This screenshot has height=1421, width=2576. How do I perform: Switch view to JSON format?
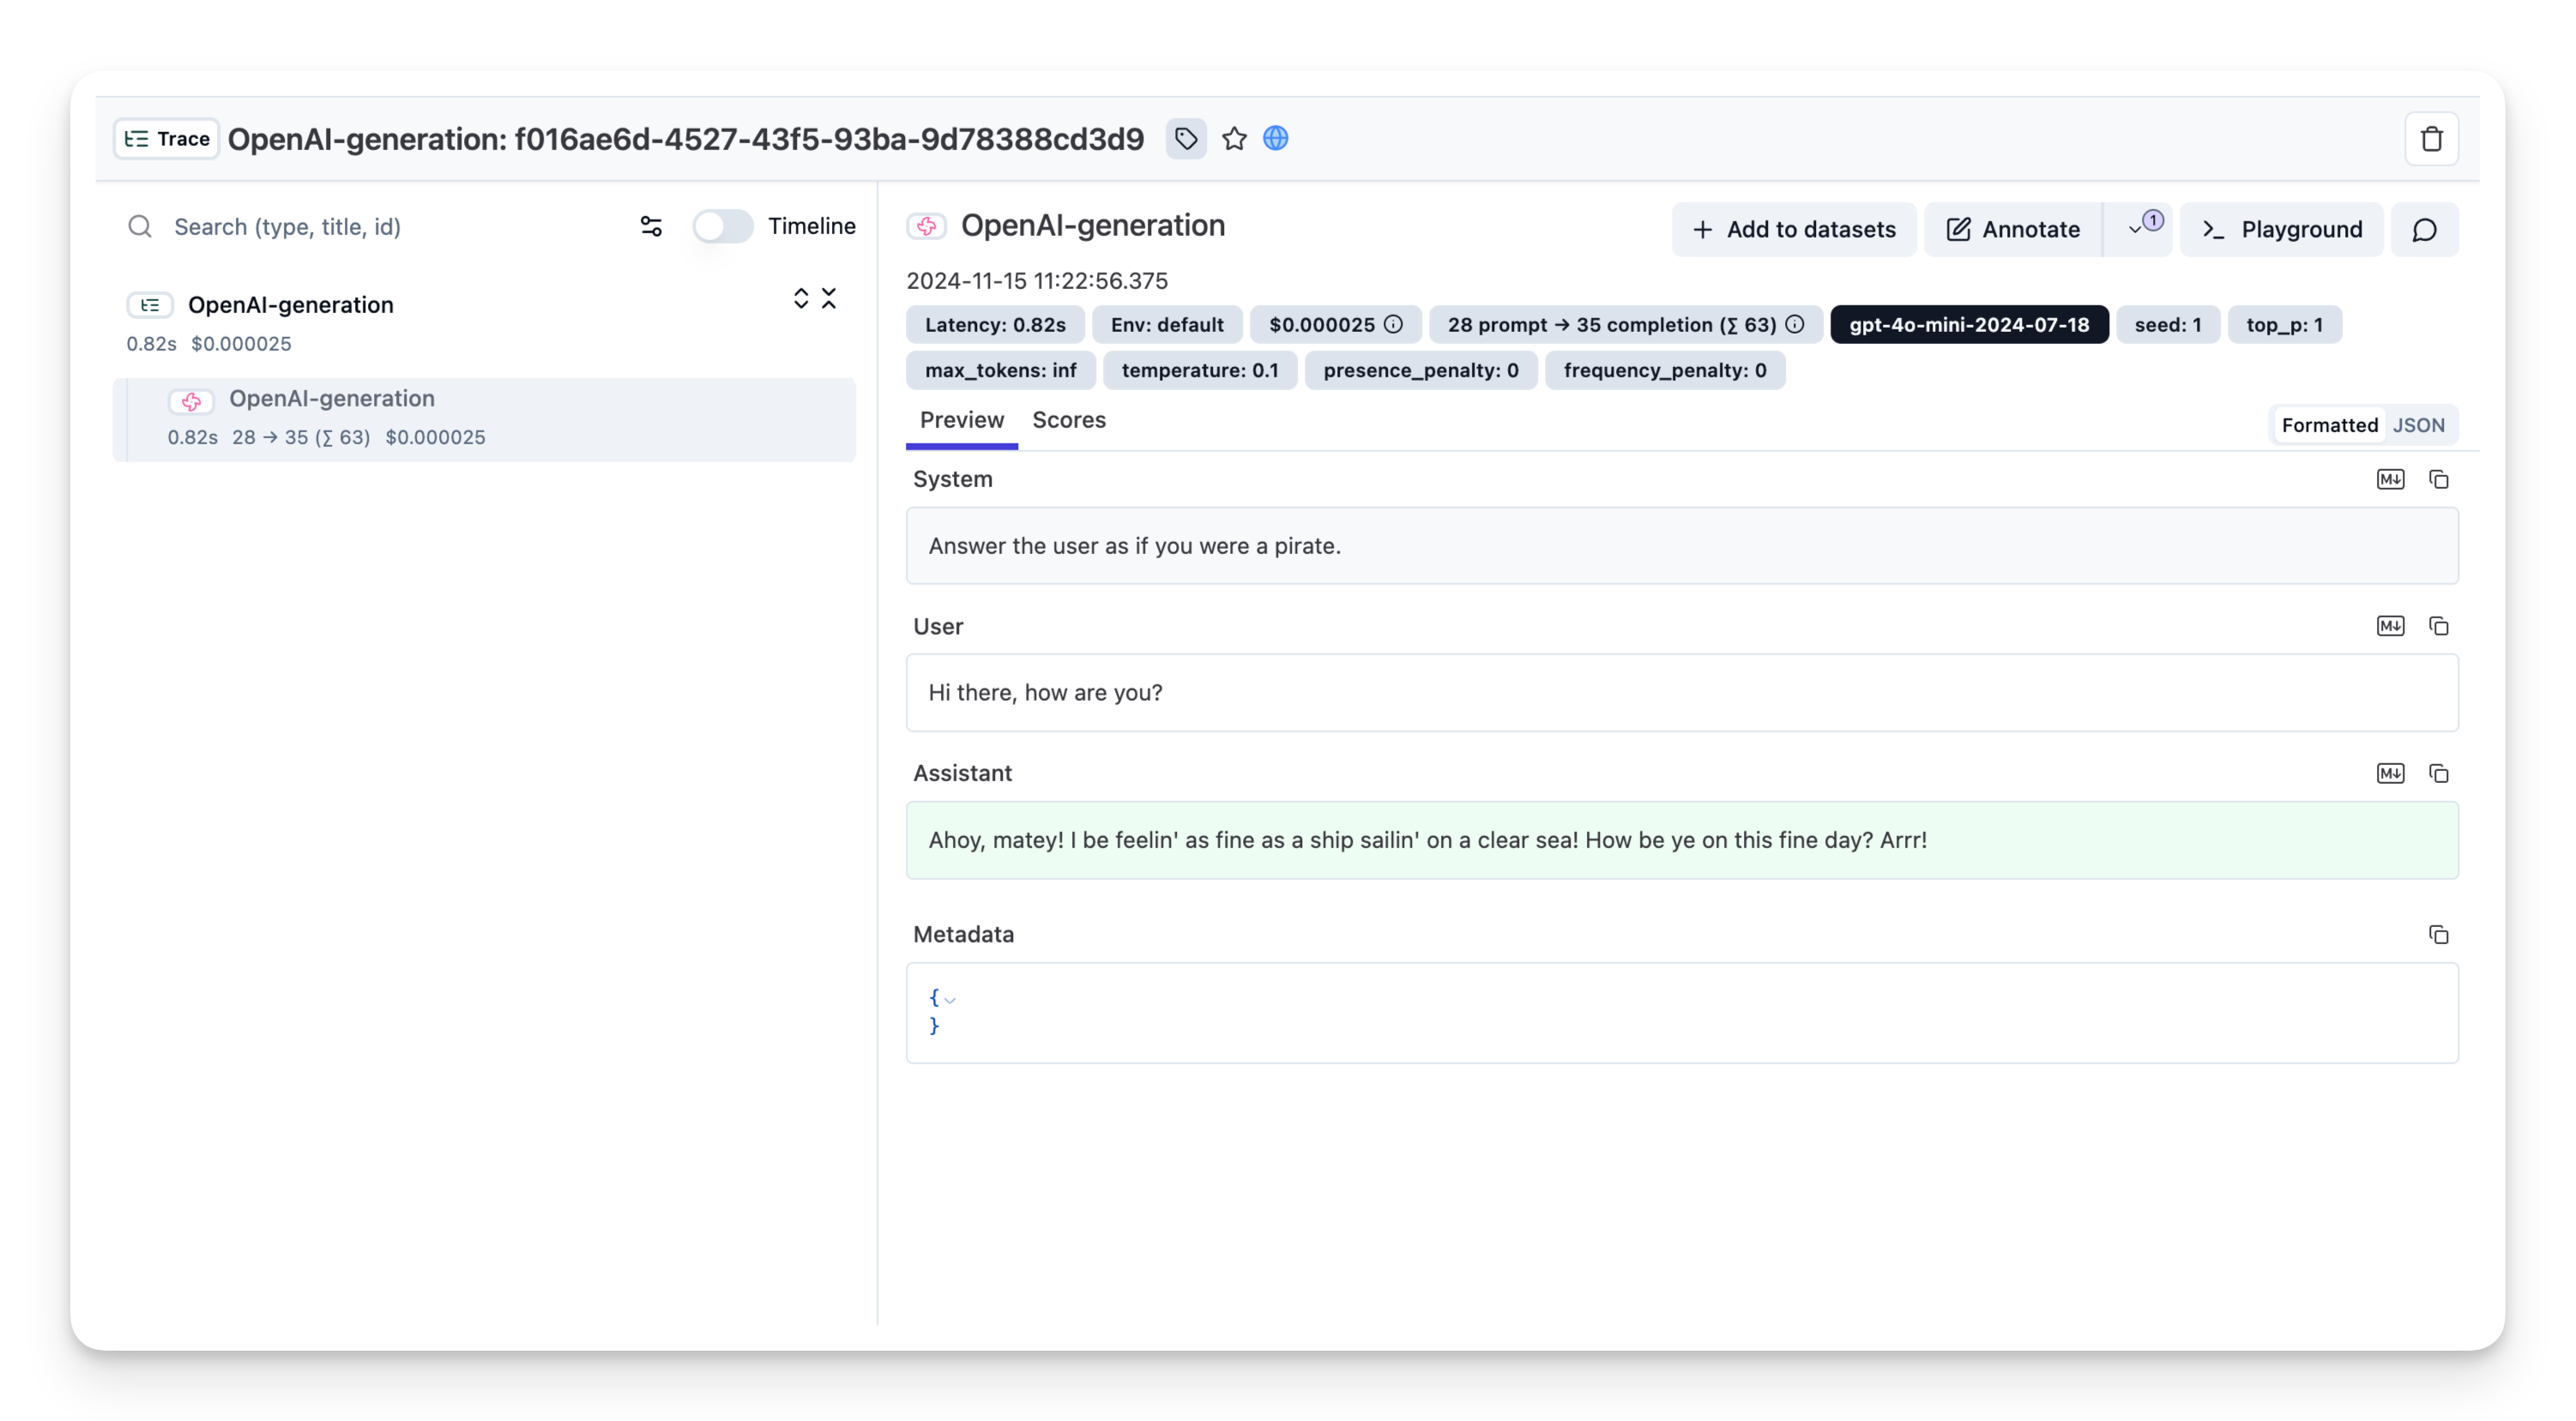(2418, 425)
